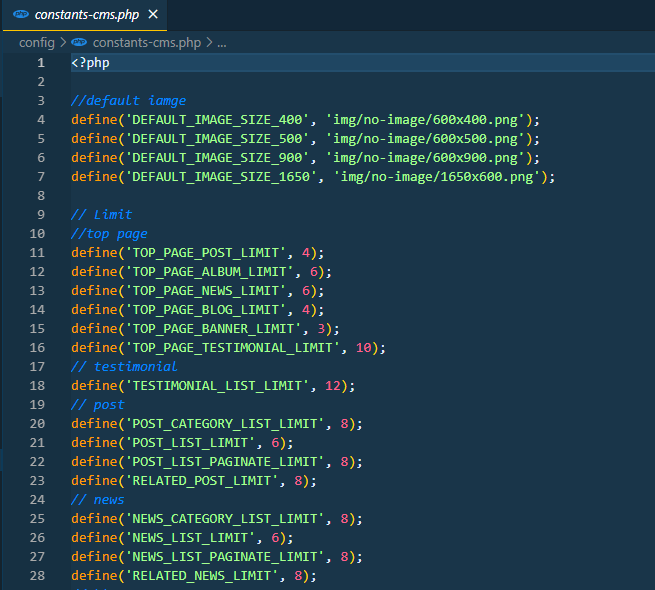The image size is (655, 590).
Task: Click the '// Limit' comment
Action: point(102,215)
